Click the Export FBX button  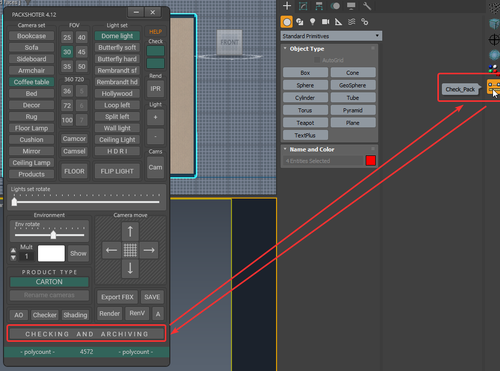click(117, 297)
